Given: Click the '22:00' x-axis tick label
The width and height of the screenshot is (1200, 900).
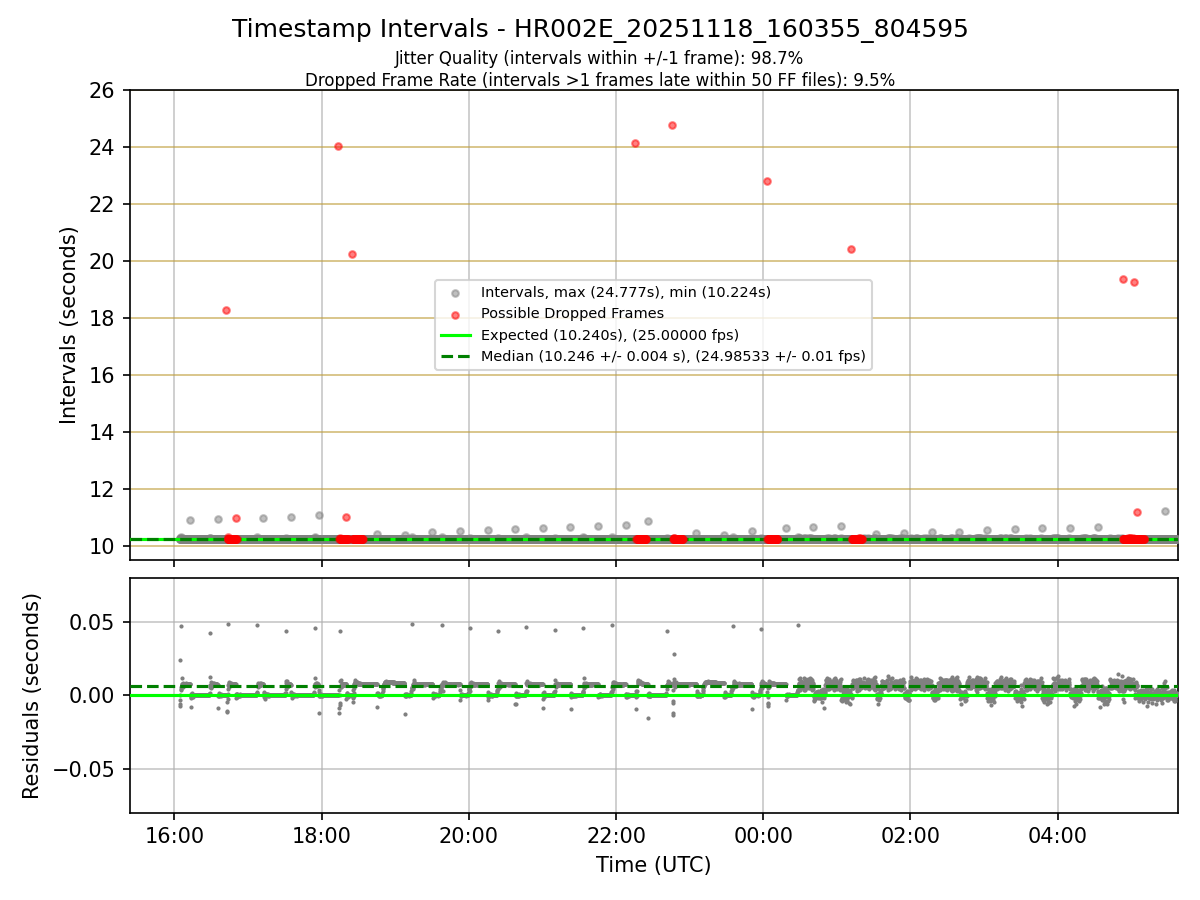Looking at the screenshot, I should click(616, 836).
